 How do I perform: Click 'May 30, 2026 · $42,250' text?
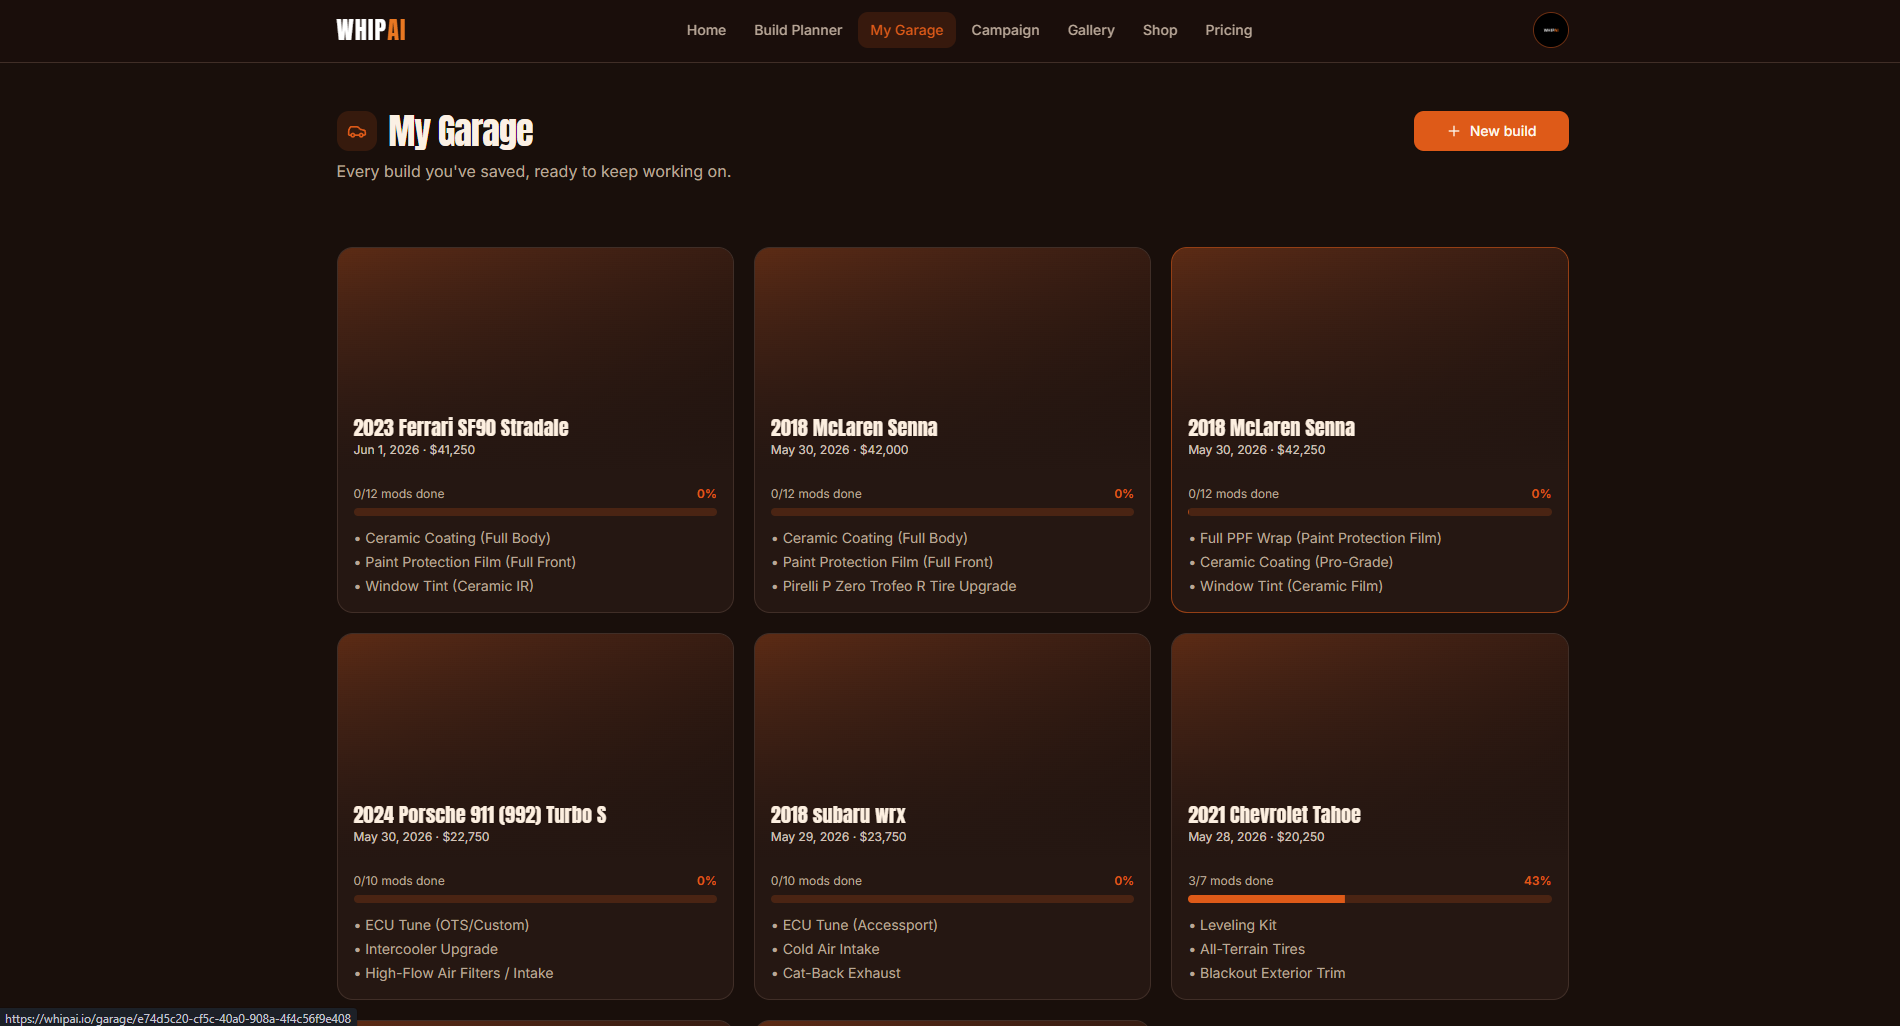(x=1257, y=450)
